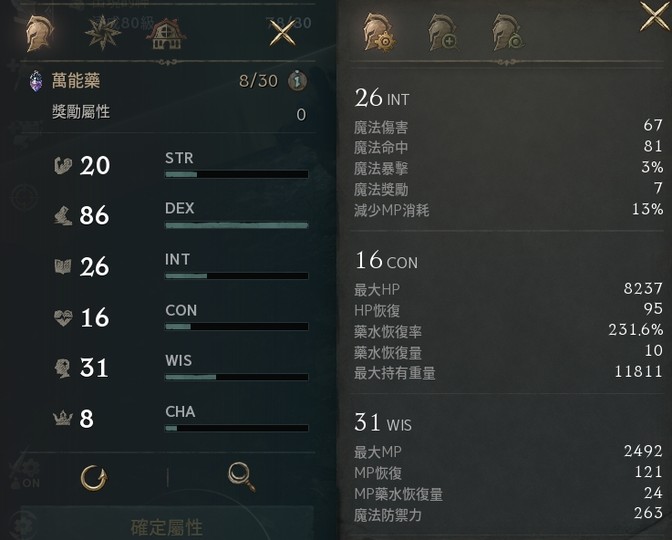The width and height of the screenshot is (672, 540).
Task: Click the DEX boot icon
Action: 63,216
